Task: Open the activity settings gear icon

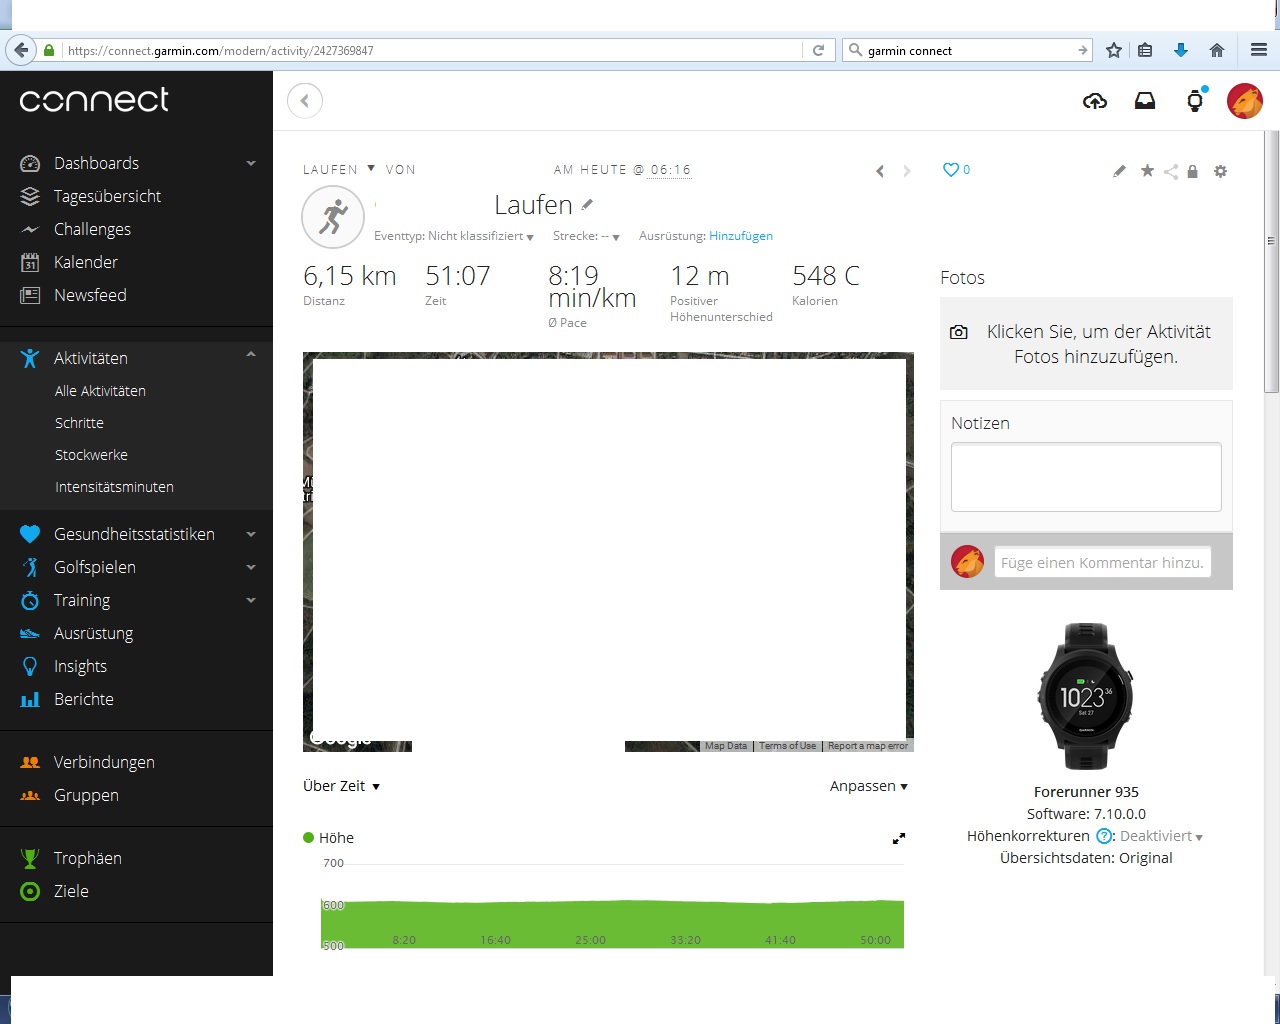Action: pos(1220,171)
